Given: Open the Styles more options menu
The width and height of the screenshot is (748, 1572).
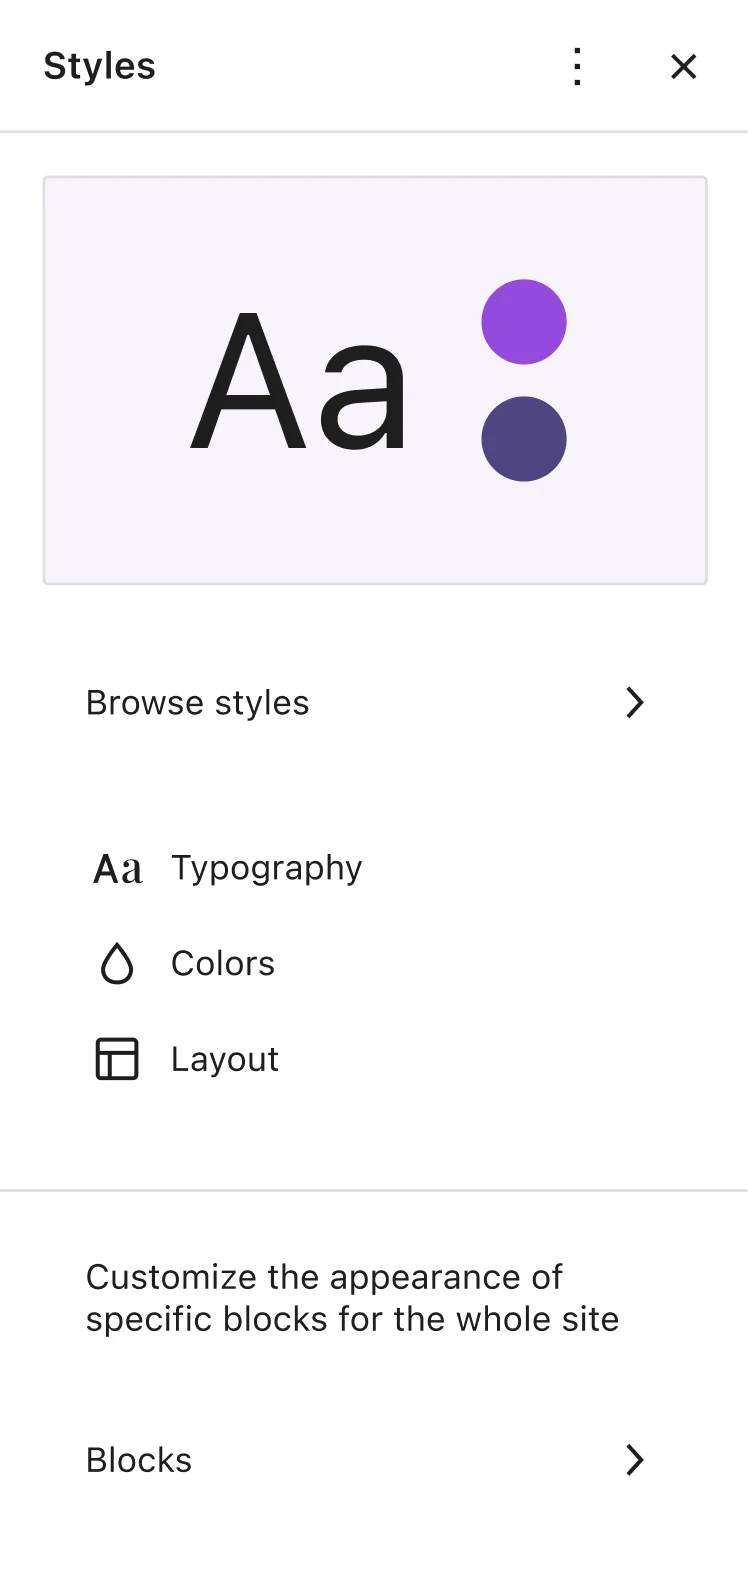Looking at the screenshot, I should pos(577,66).
